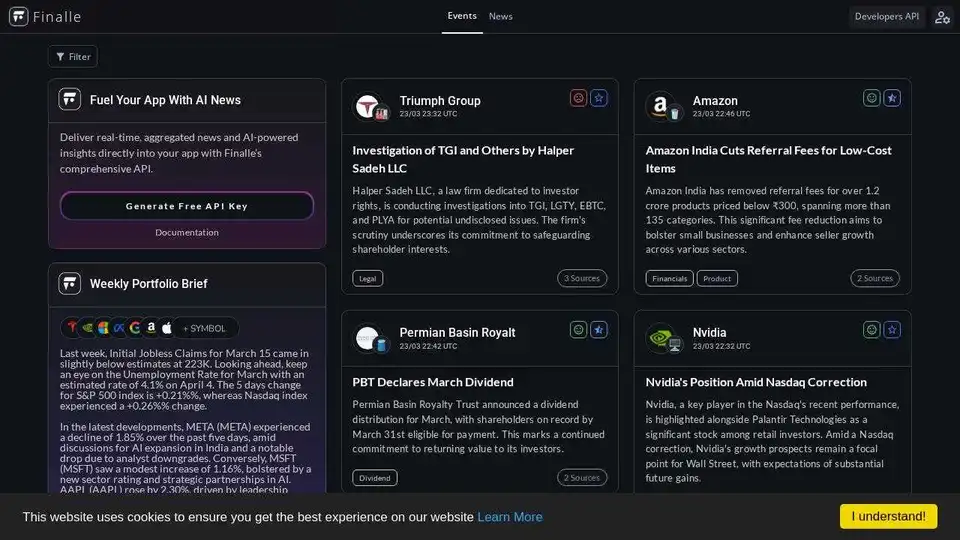Click the Triumph Group company name
960x540 pixels.
coord(440,100)
